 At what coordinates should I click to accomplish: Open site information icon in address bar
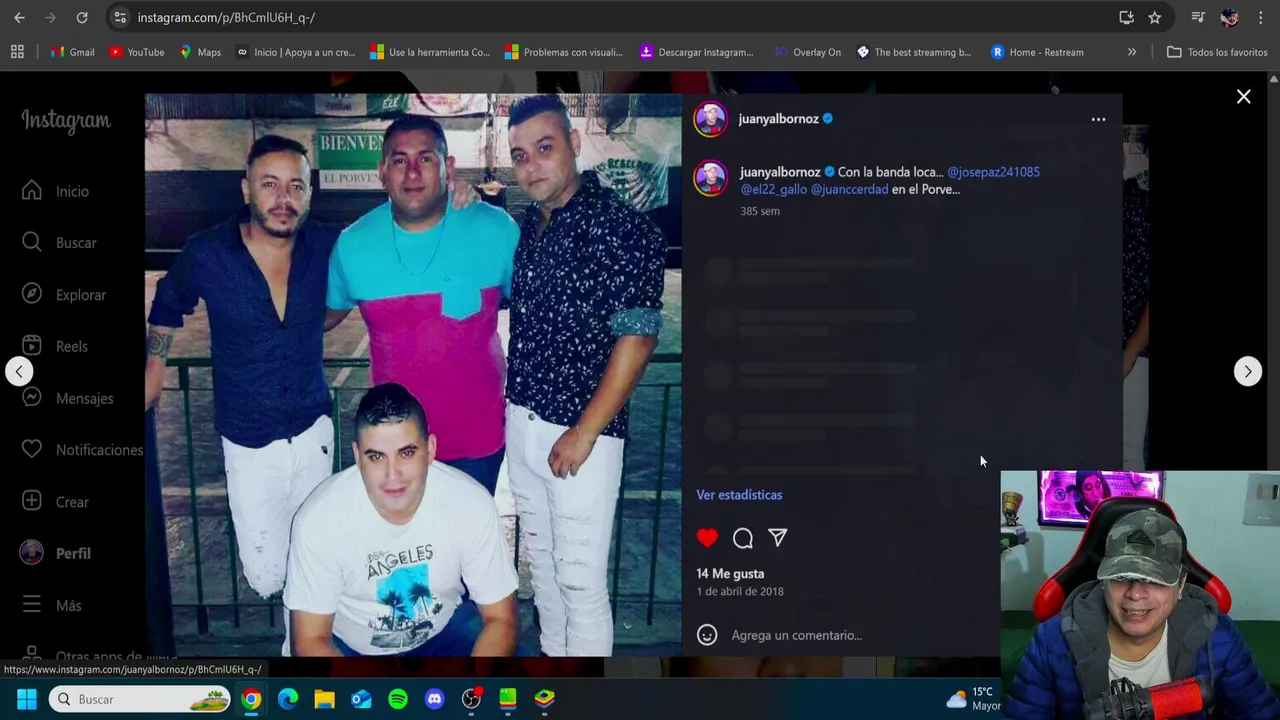click(x=120, y=17)
